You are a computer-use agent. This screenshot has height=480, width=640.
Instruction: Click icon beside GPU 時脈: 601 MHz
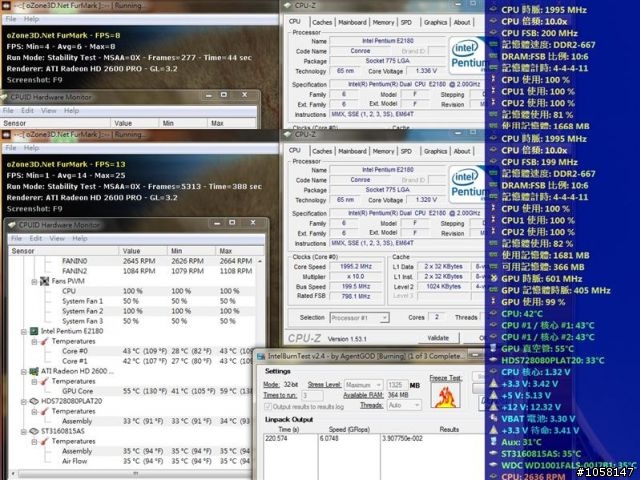coord(493,279)
